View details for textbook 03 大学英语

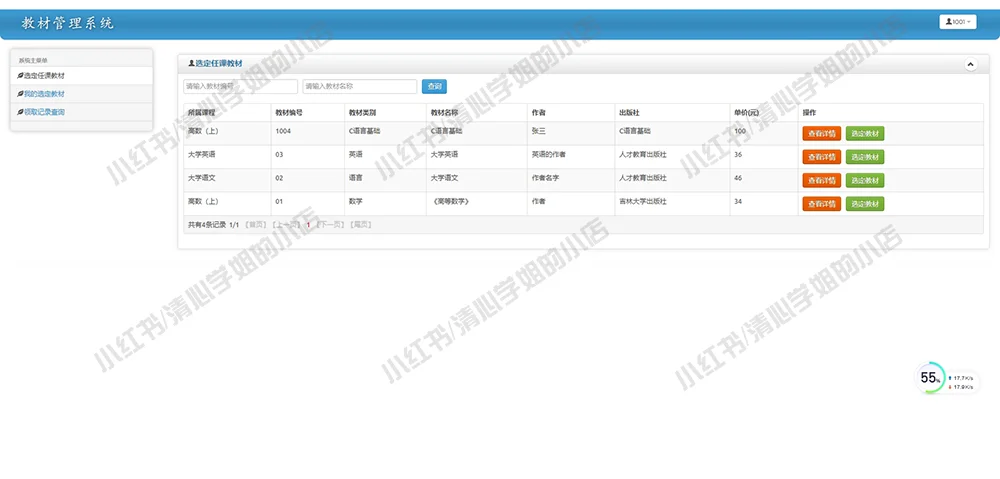point(821,157)
